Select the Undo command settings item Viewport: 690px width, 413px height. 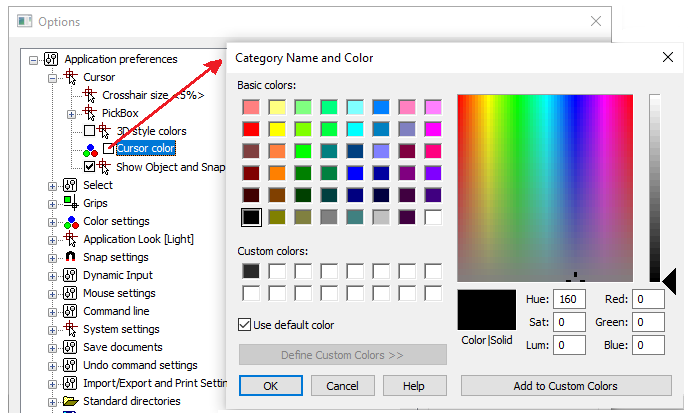pos(140,365)
